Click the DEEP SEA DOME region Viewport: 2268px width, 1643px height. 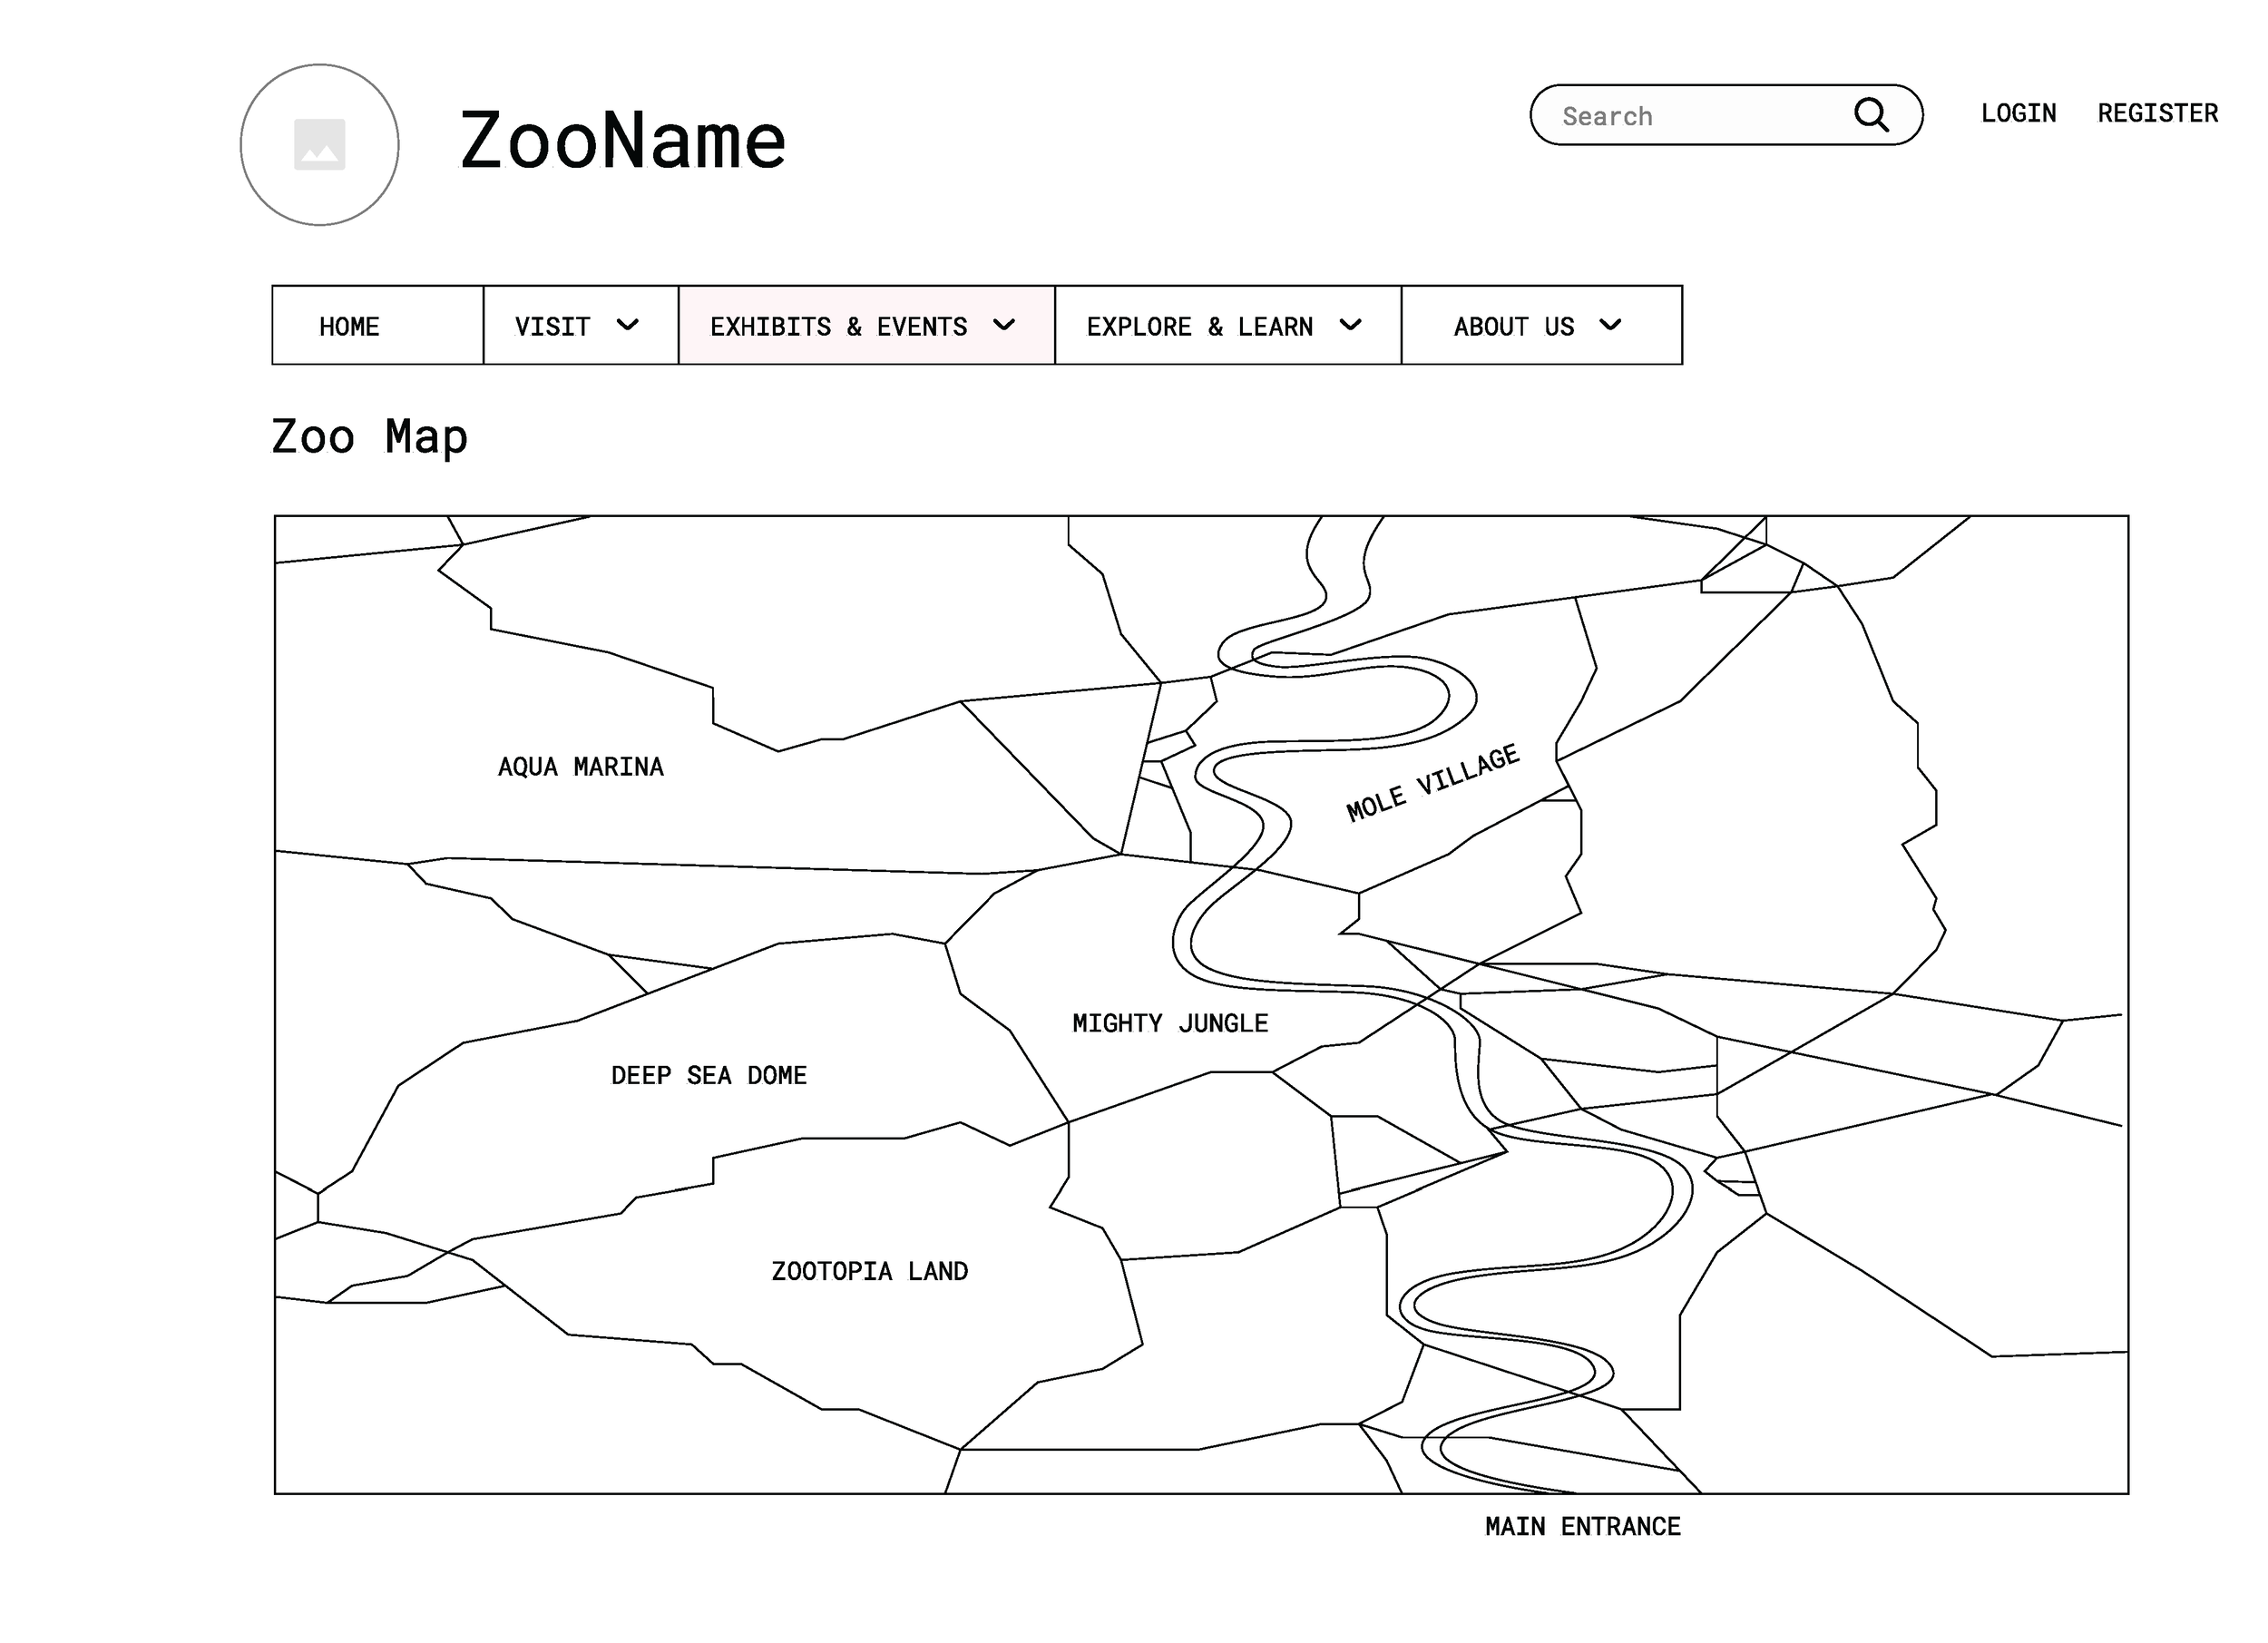710,1075
